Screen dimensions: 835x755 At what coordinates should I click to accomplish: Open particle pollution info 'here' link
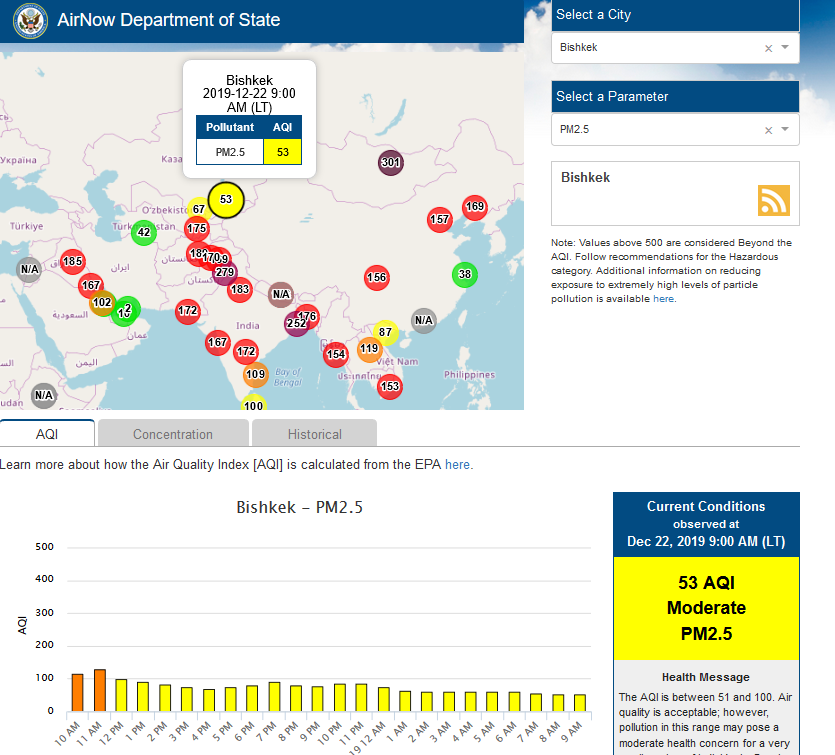coord(663,299)
